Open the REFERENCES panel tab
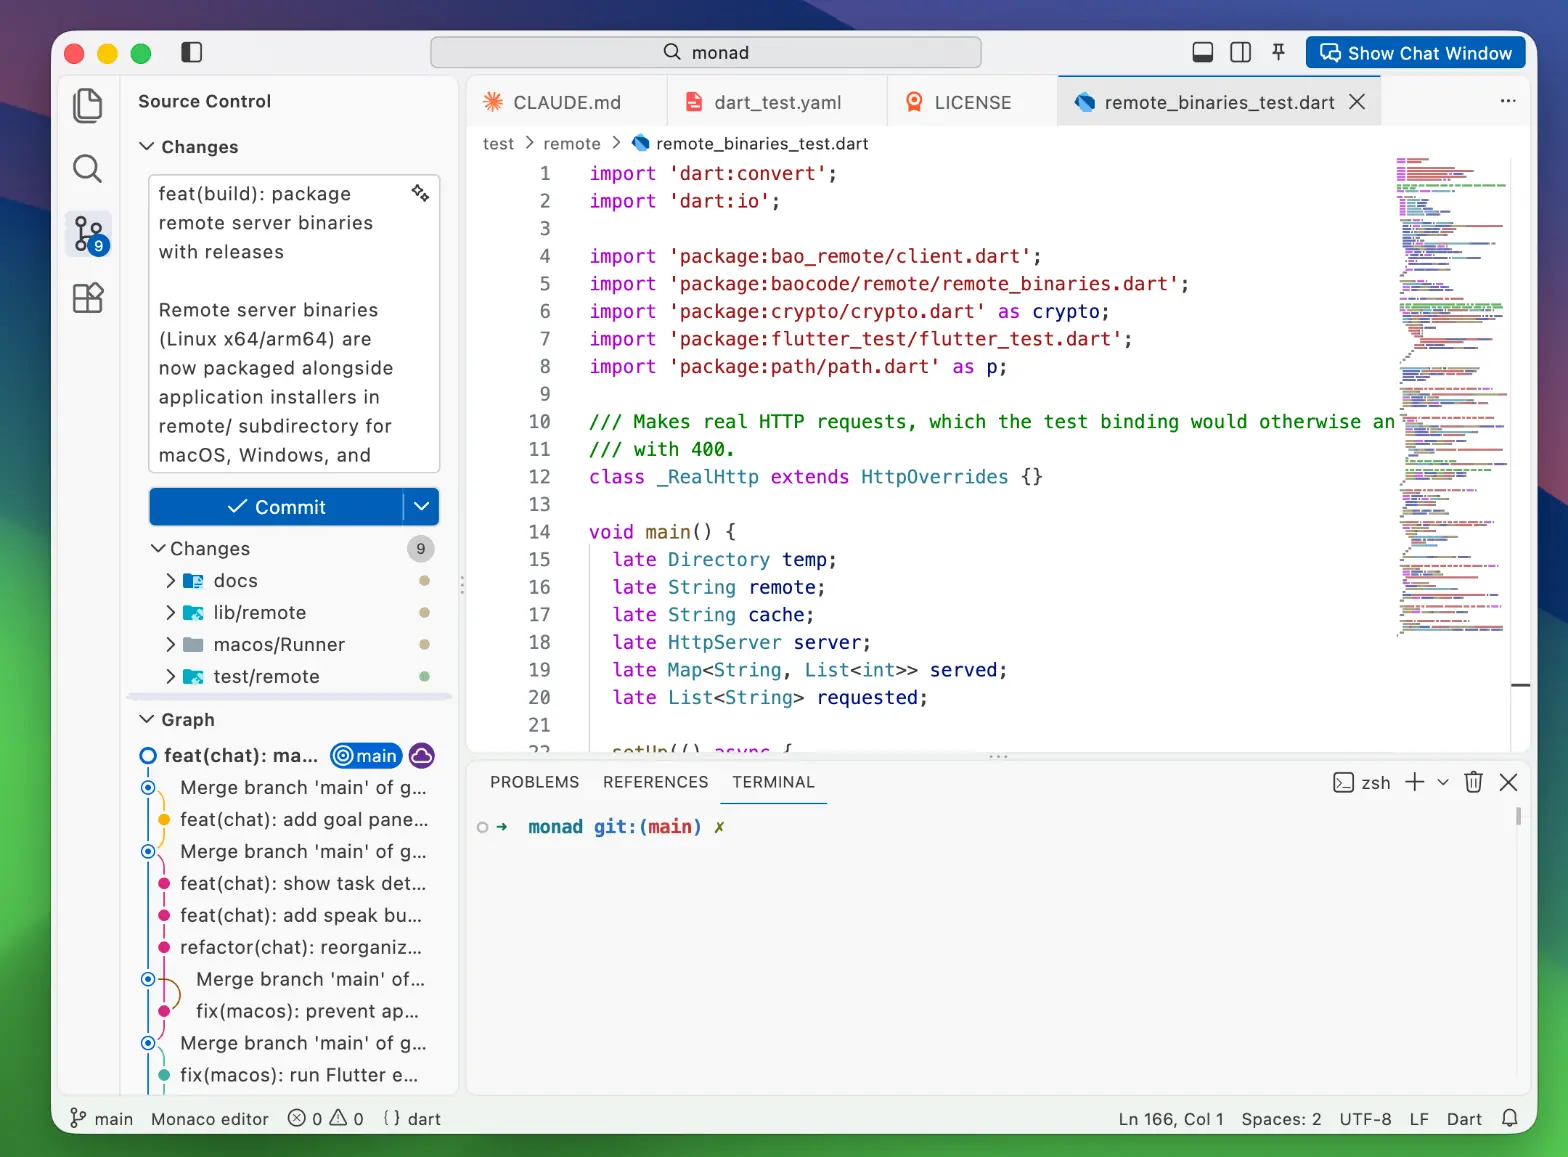 [x=656, y=782]
